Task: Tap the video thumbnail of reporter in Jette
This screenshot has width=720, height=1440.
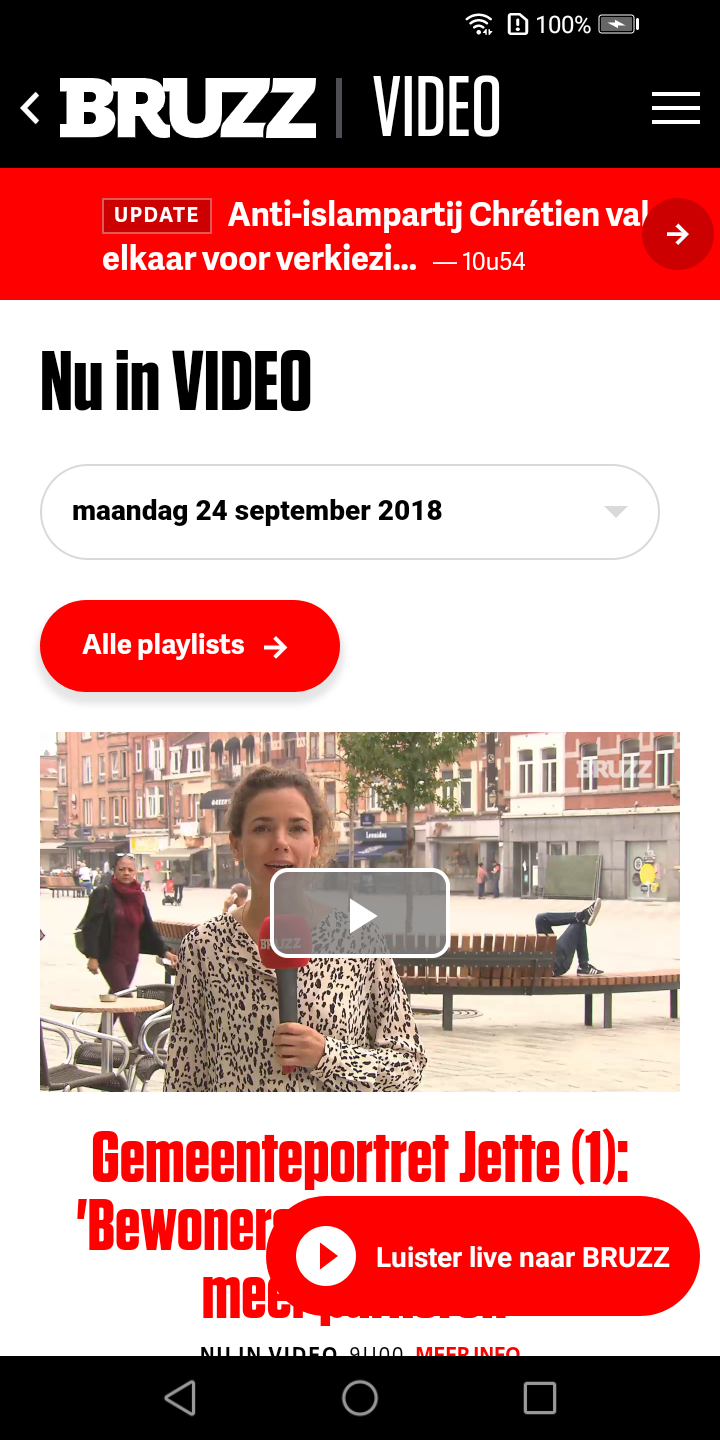Action: point(360,912)
